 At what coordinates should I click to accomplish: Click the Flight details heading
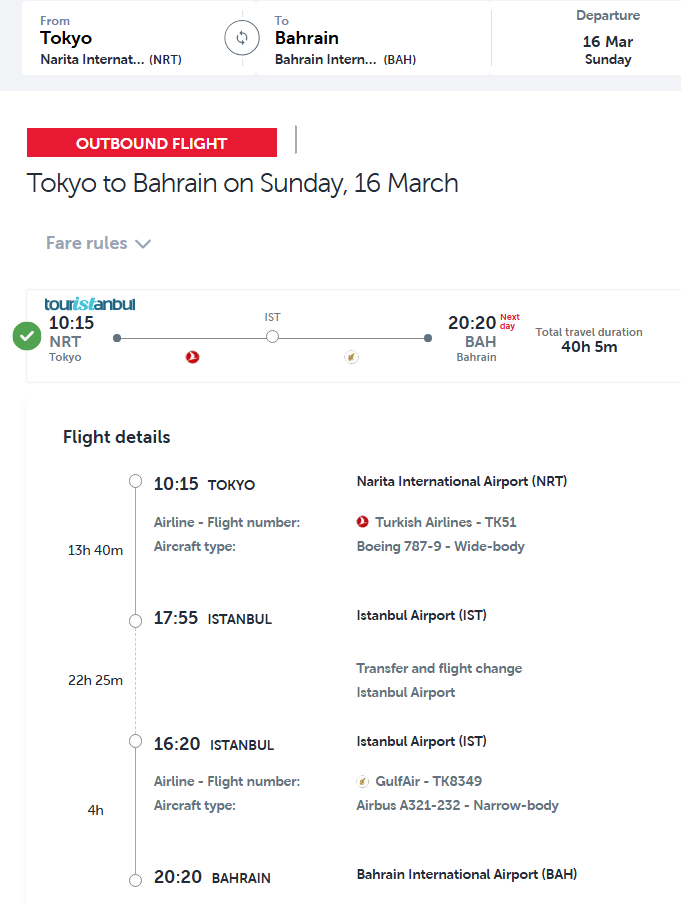(x=117, y=437)
